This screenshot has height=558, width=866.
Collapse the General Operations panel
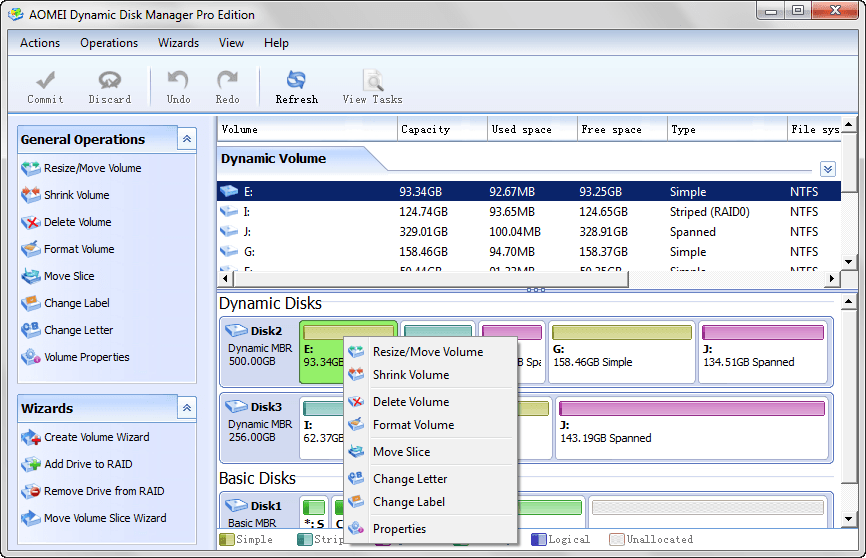187,139
